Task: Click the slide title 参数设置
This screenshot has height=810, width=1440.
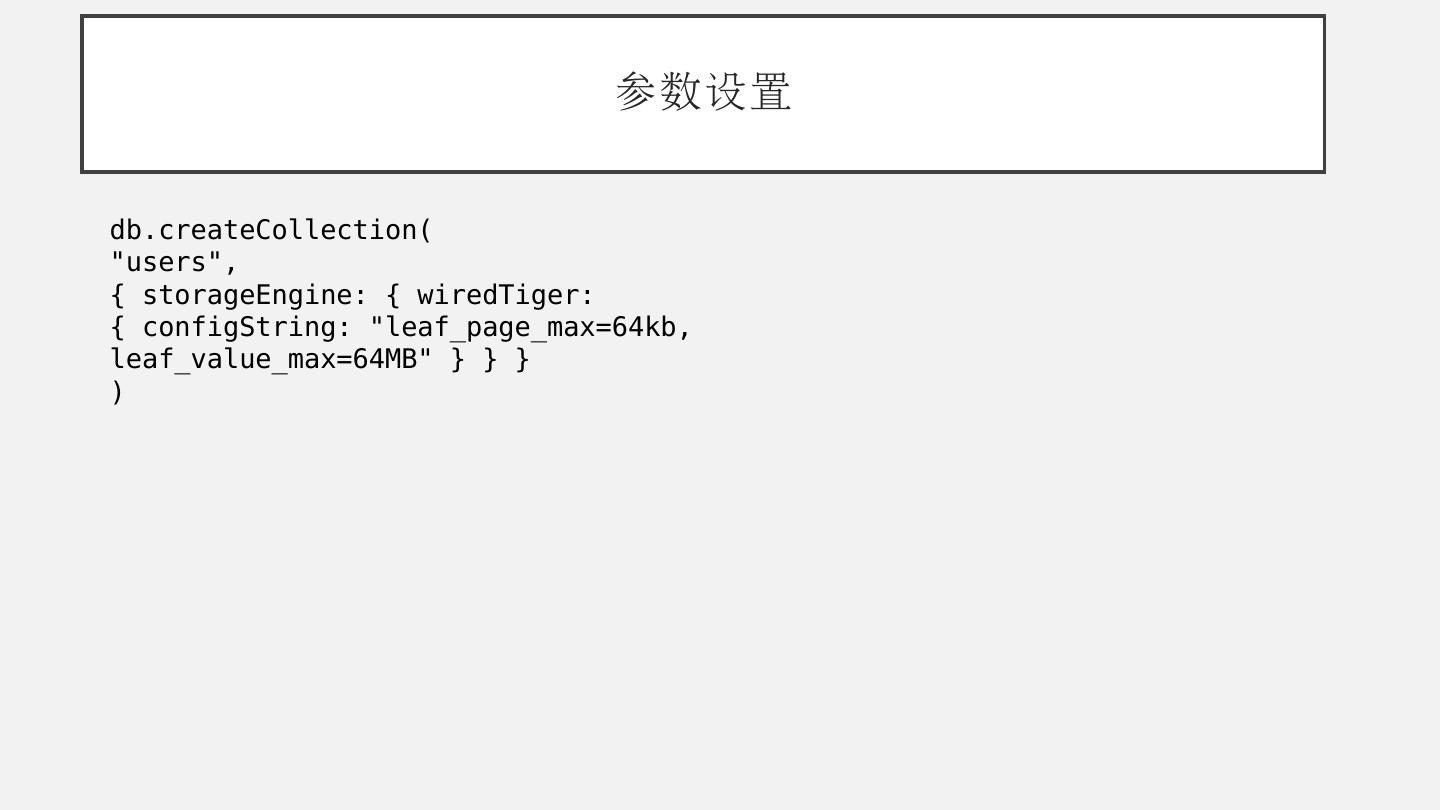Action: [703, 92]
